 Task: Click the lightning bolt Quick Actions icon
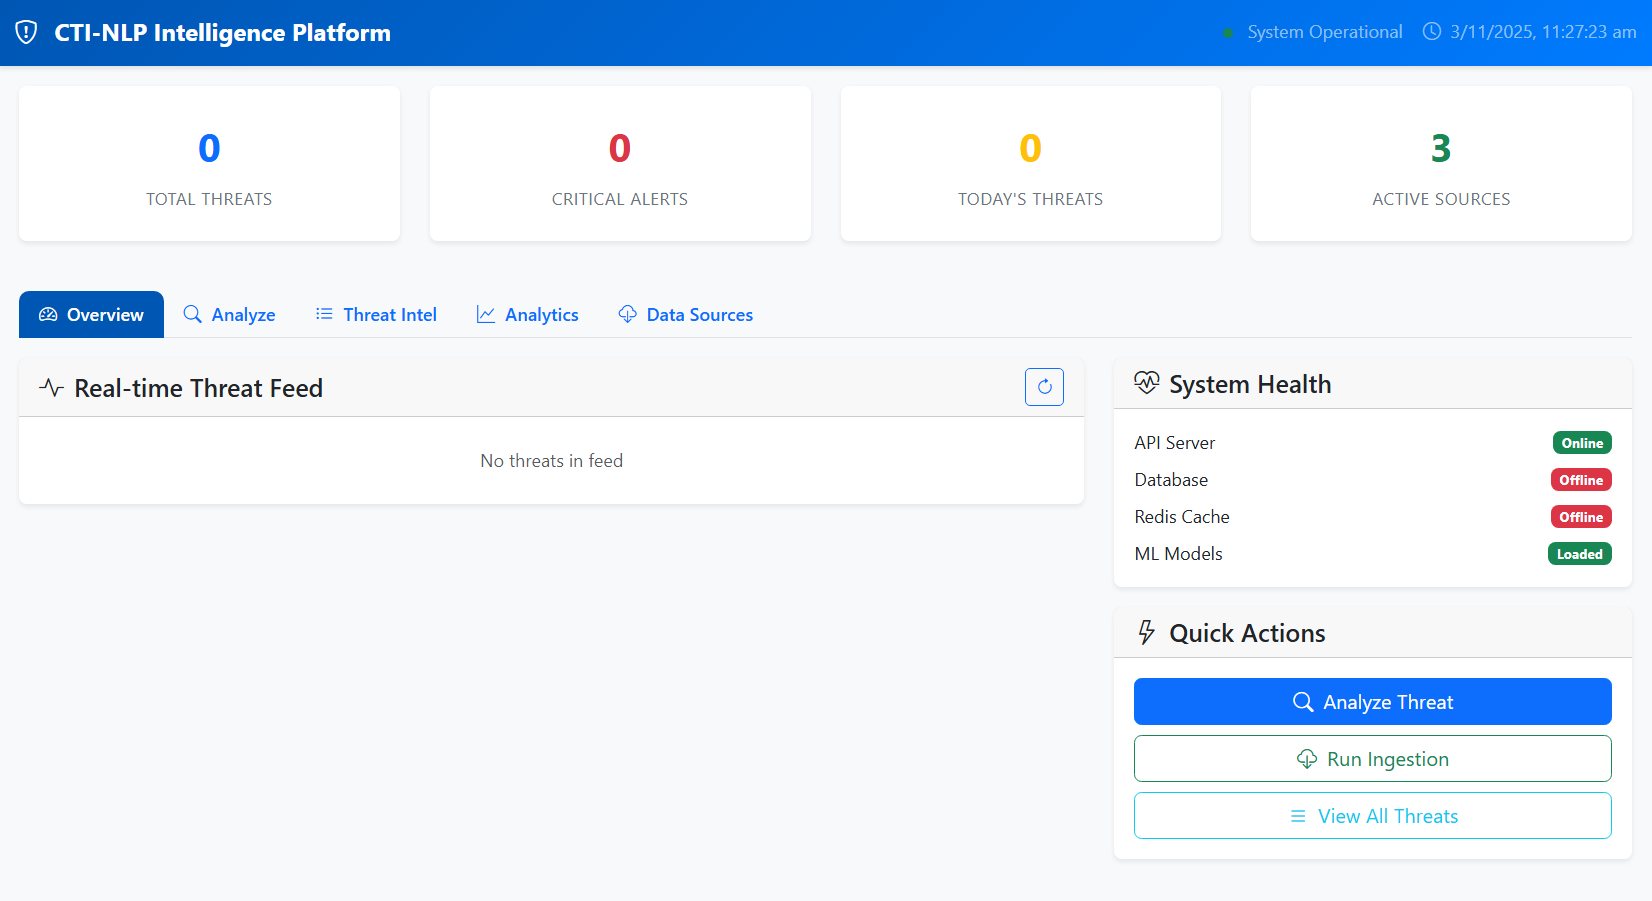tap(1146, 633)
